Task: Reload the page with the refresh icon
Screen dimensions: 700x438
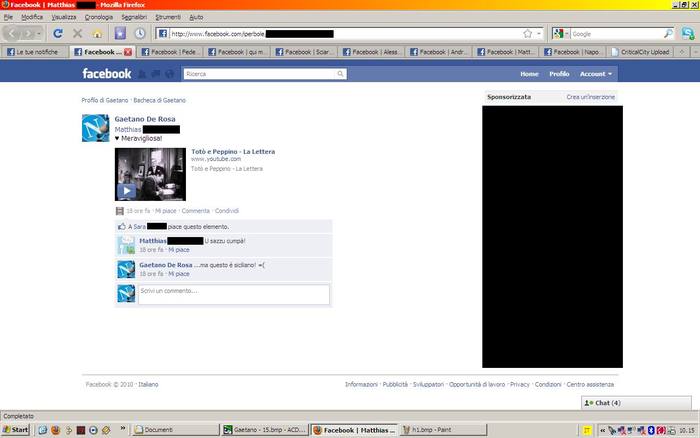Action: [x=58, y=33]
